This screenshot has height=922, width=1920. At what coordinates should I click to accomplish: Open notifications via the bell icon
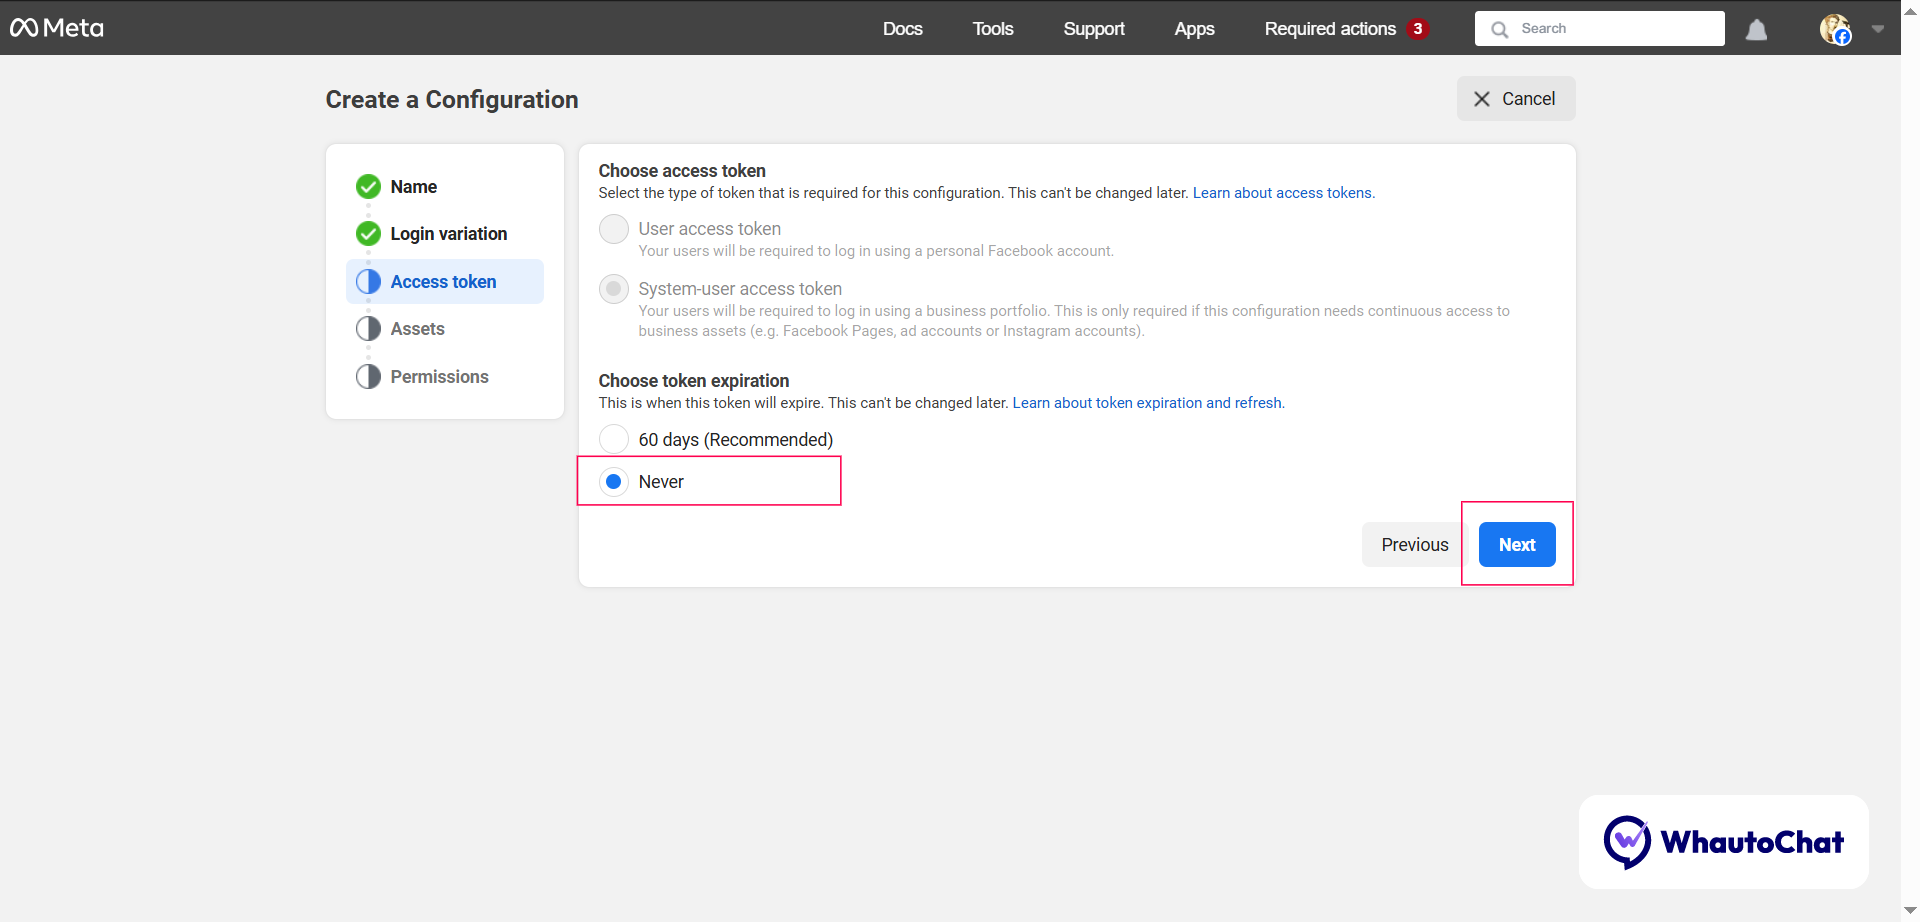click(x=1757, y=29)
